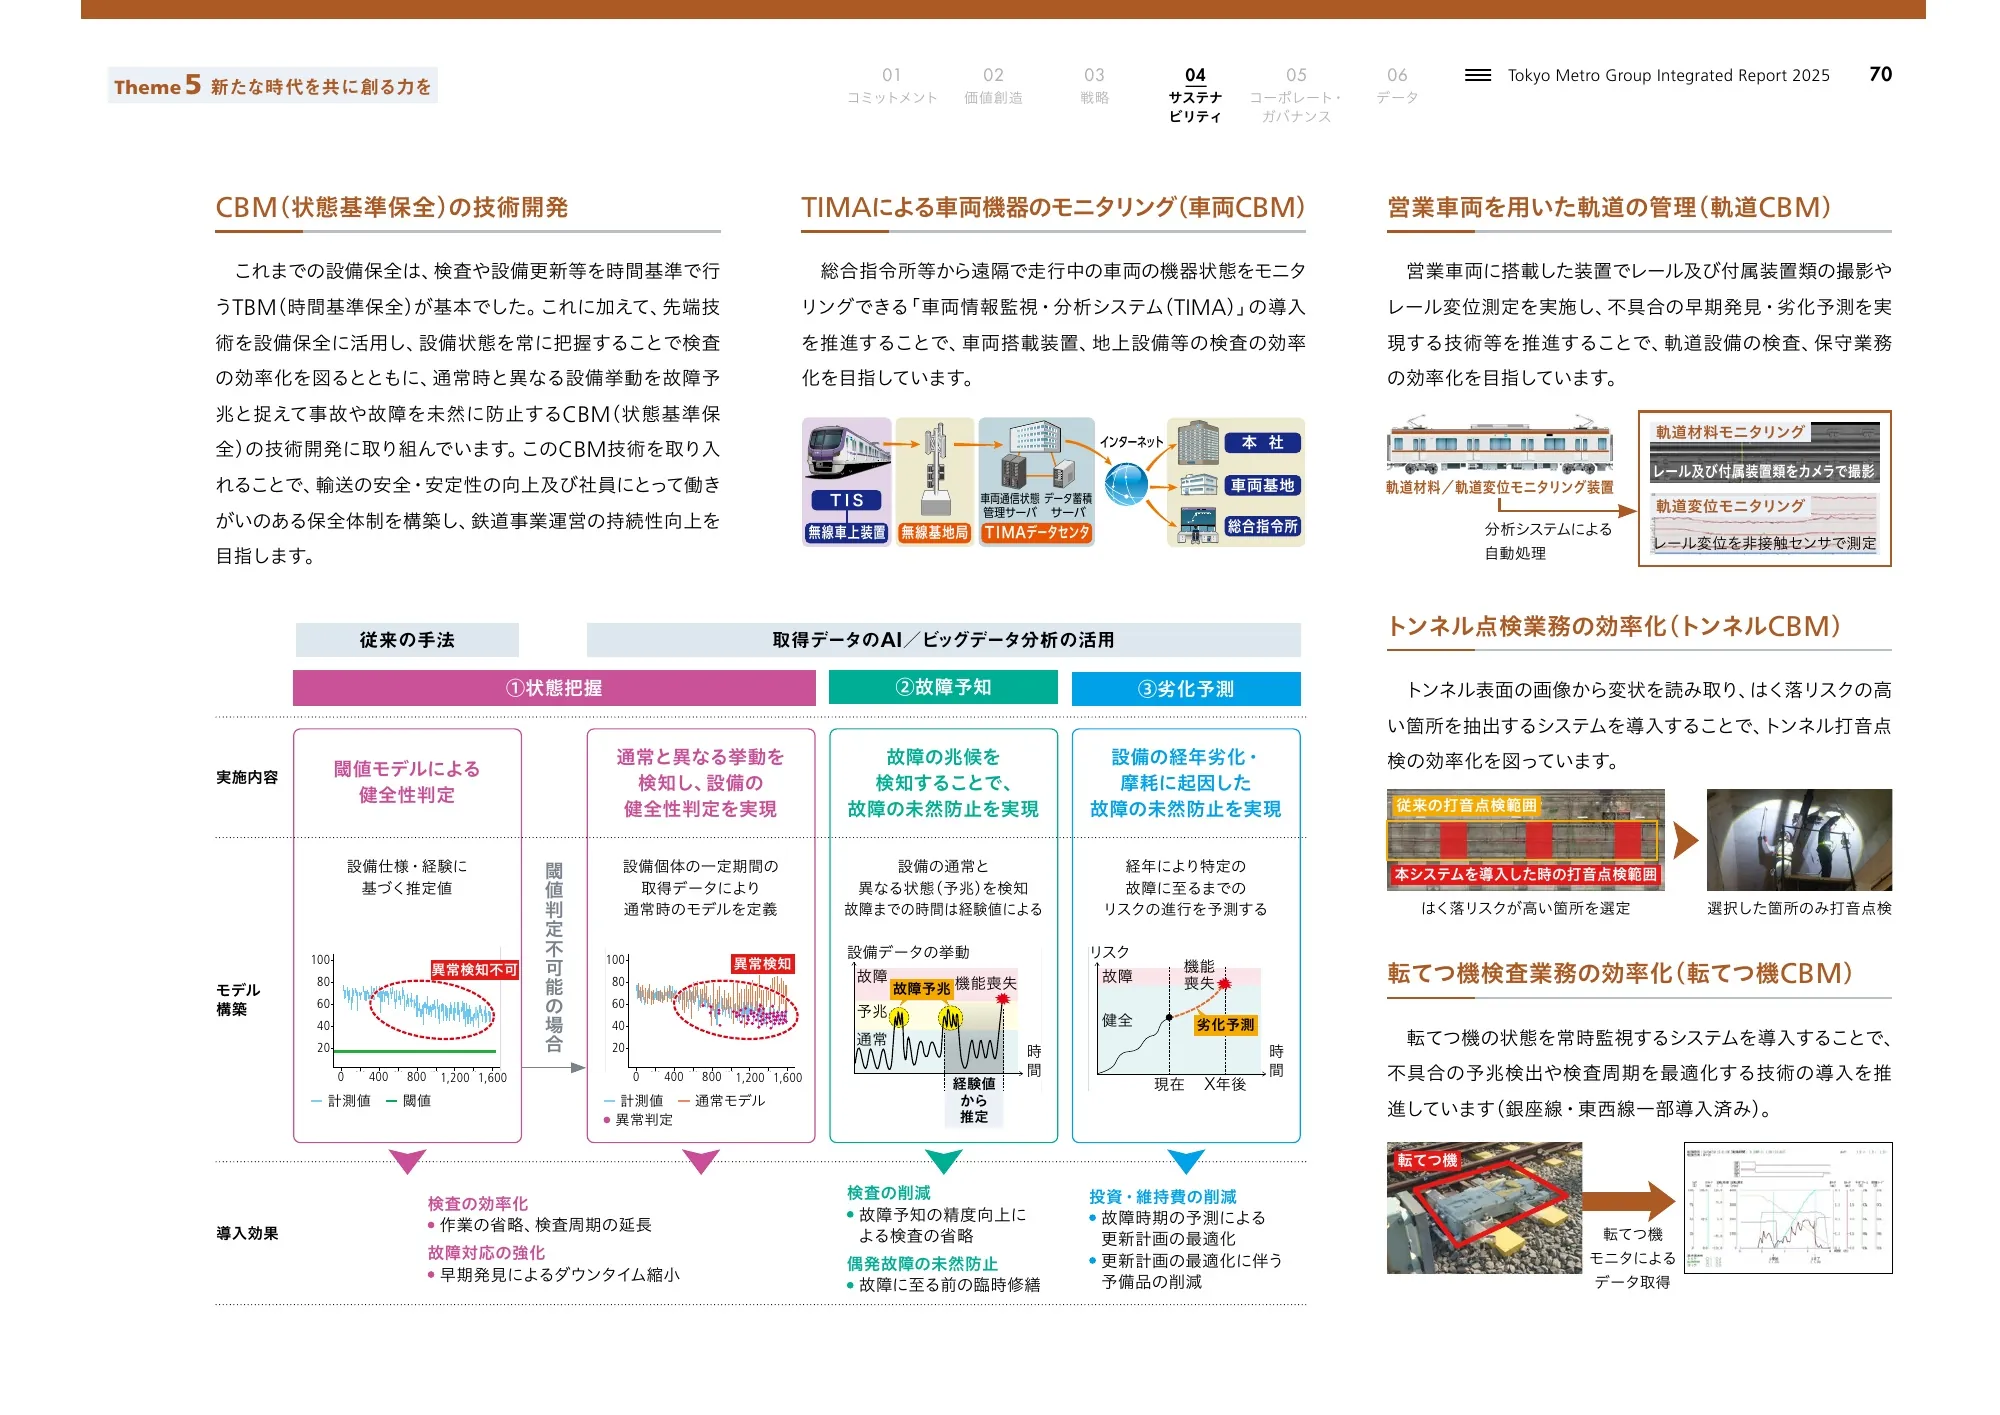
Task: Go to 05 コーポレート・ガバナンス tab
Action: (1296, 95)
